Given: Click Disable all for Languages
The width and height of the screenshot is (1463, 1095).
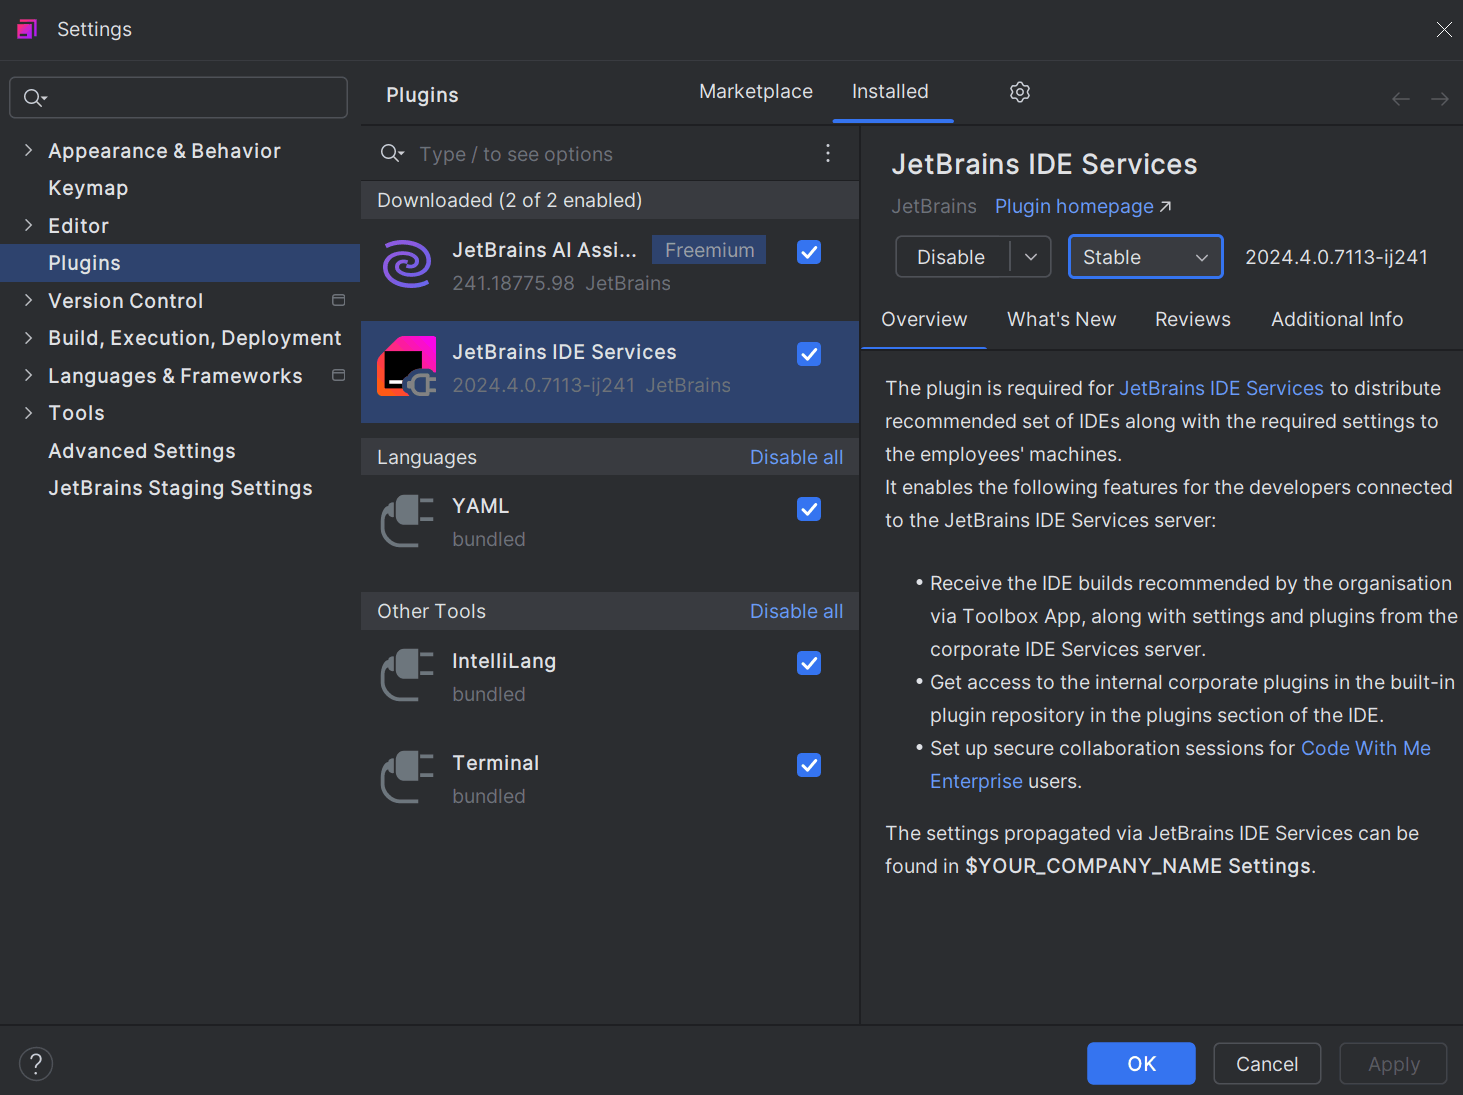Looking at the screenshot, I should pos(796,457).
